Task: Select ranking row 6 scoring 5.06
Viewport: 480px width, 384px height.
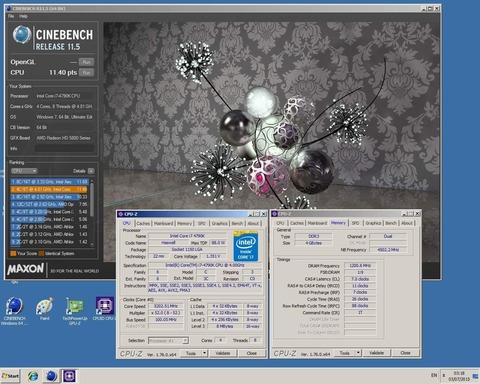Action: 50,219
